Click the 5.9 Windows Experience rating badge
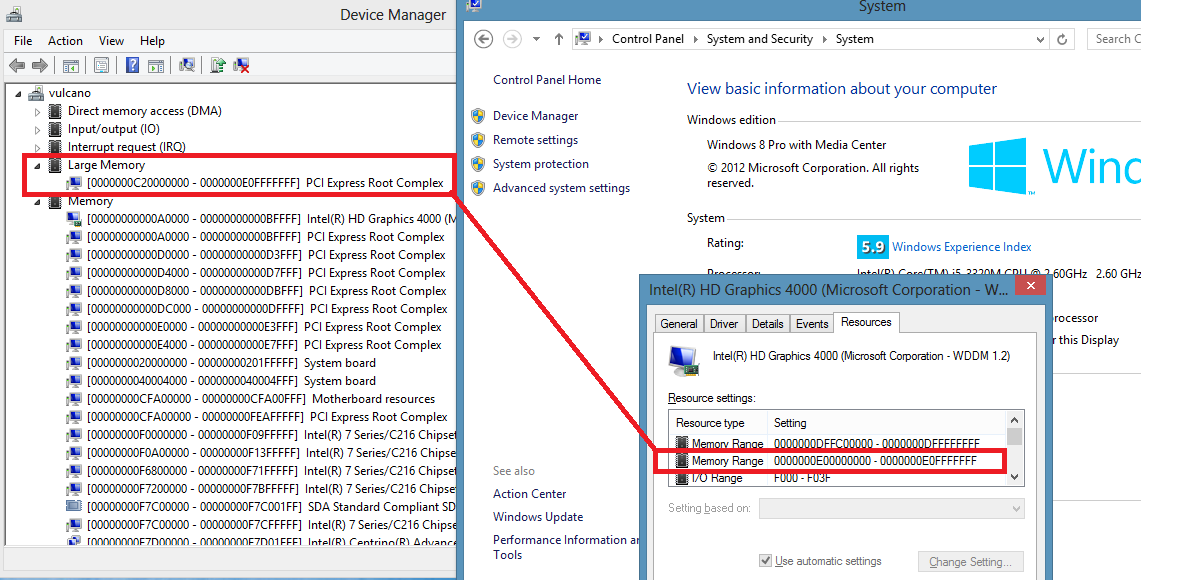 [872, 247]
